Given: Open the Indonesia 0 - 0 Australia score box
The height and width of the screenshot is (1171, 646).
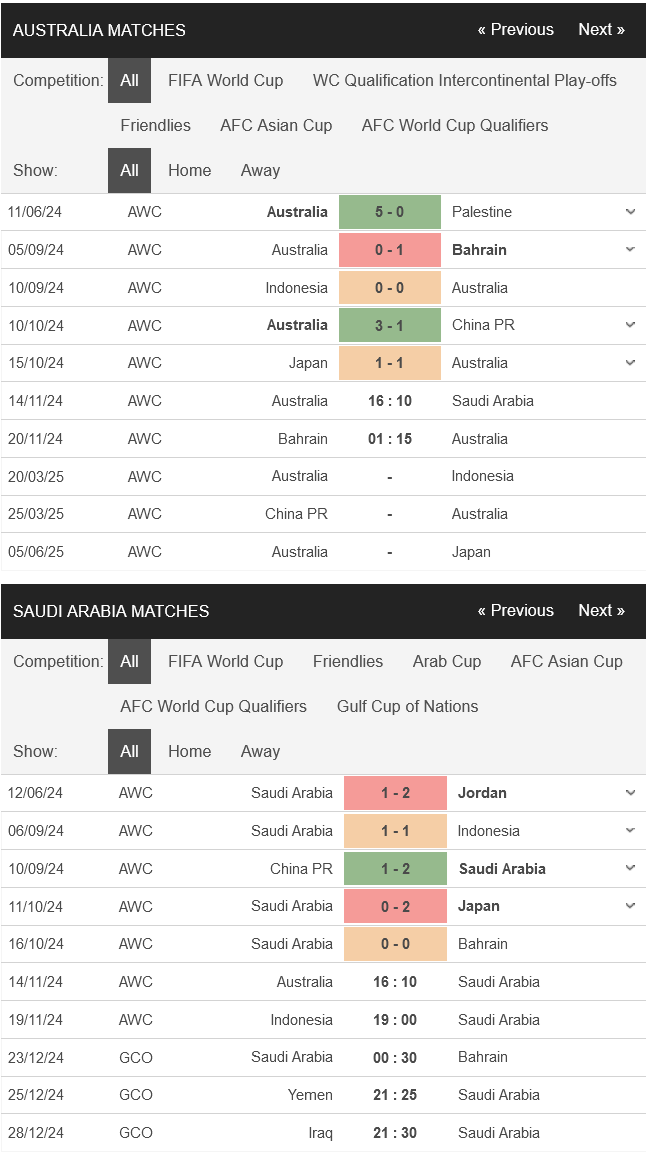Looking at the screenshot, I should pos(390,288).
